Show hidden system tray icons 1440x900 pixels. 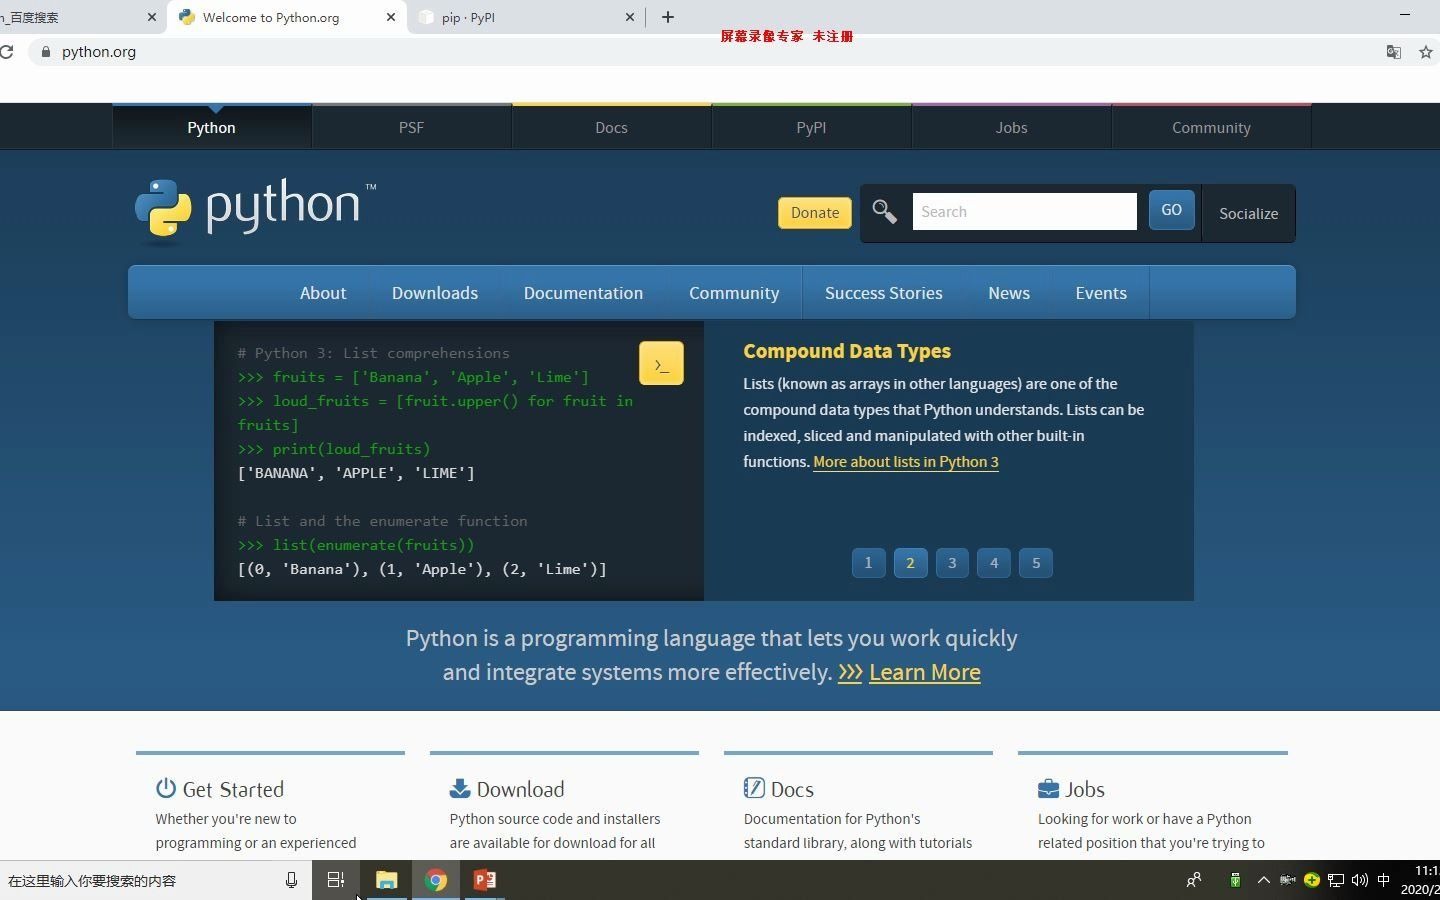point(1263,880)
